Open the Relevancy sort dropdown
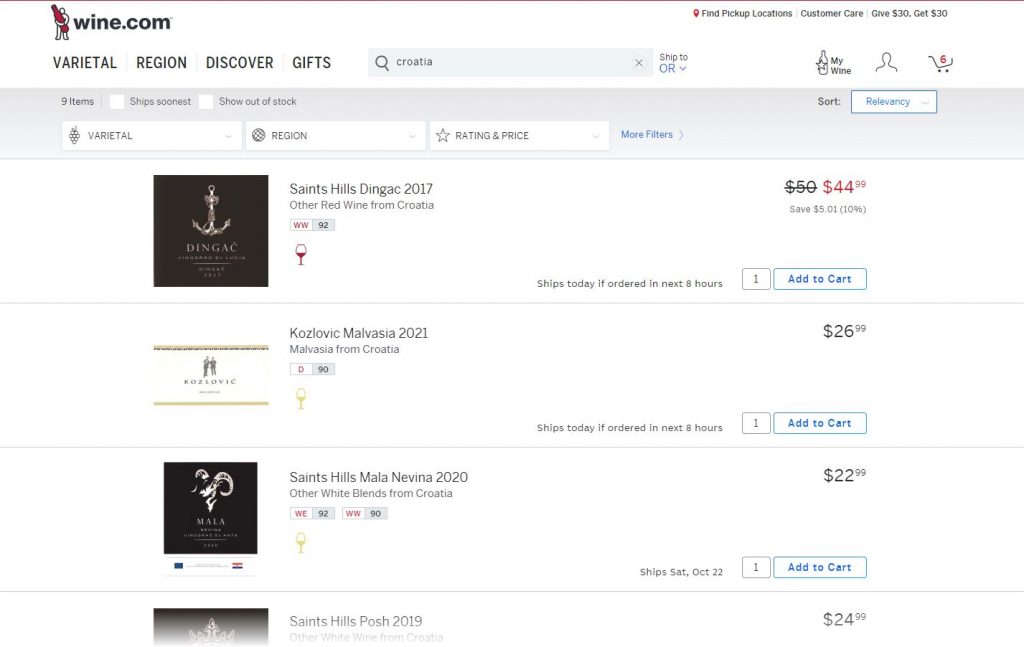The width and height of the screenshot is (1024, 647). 893,102
